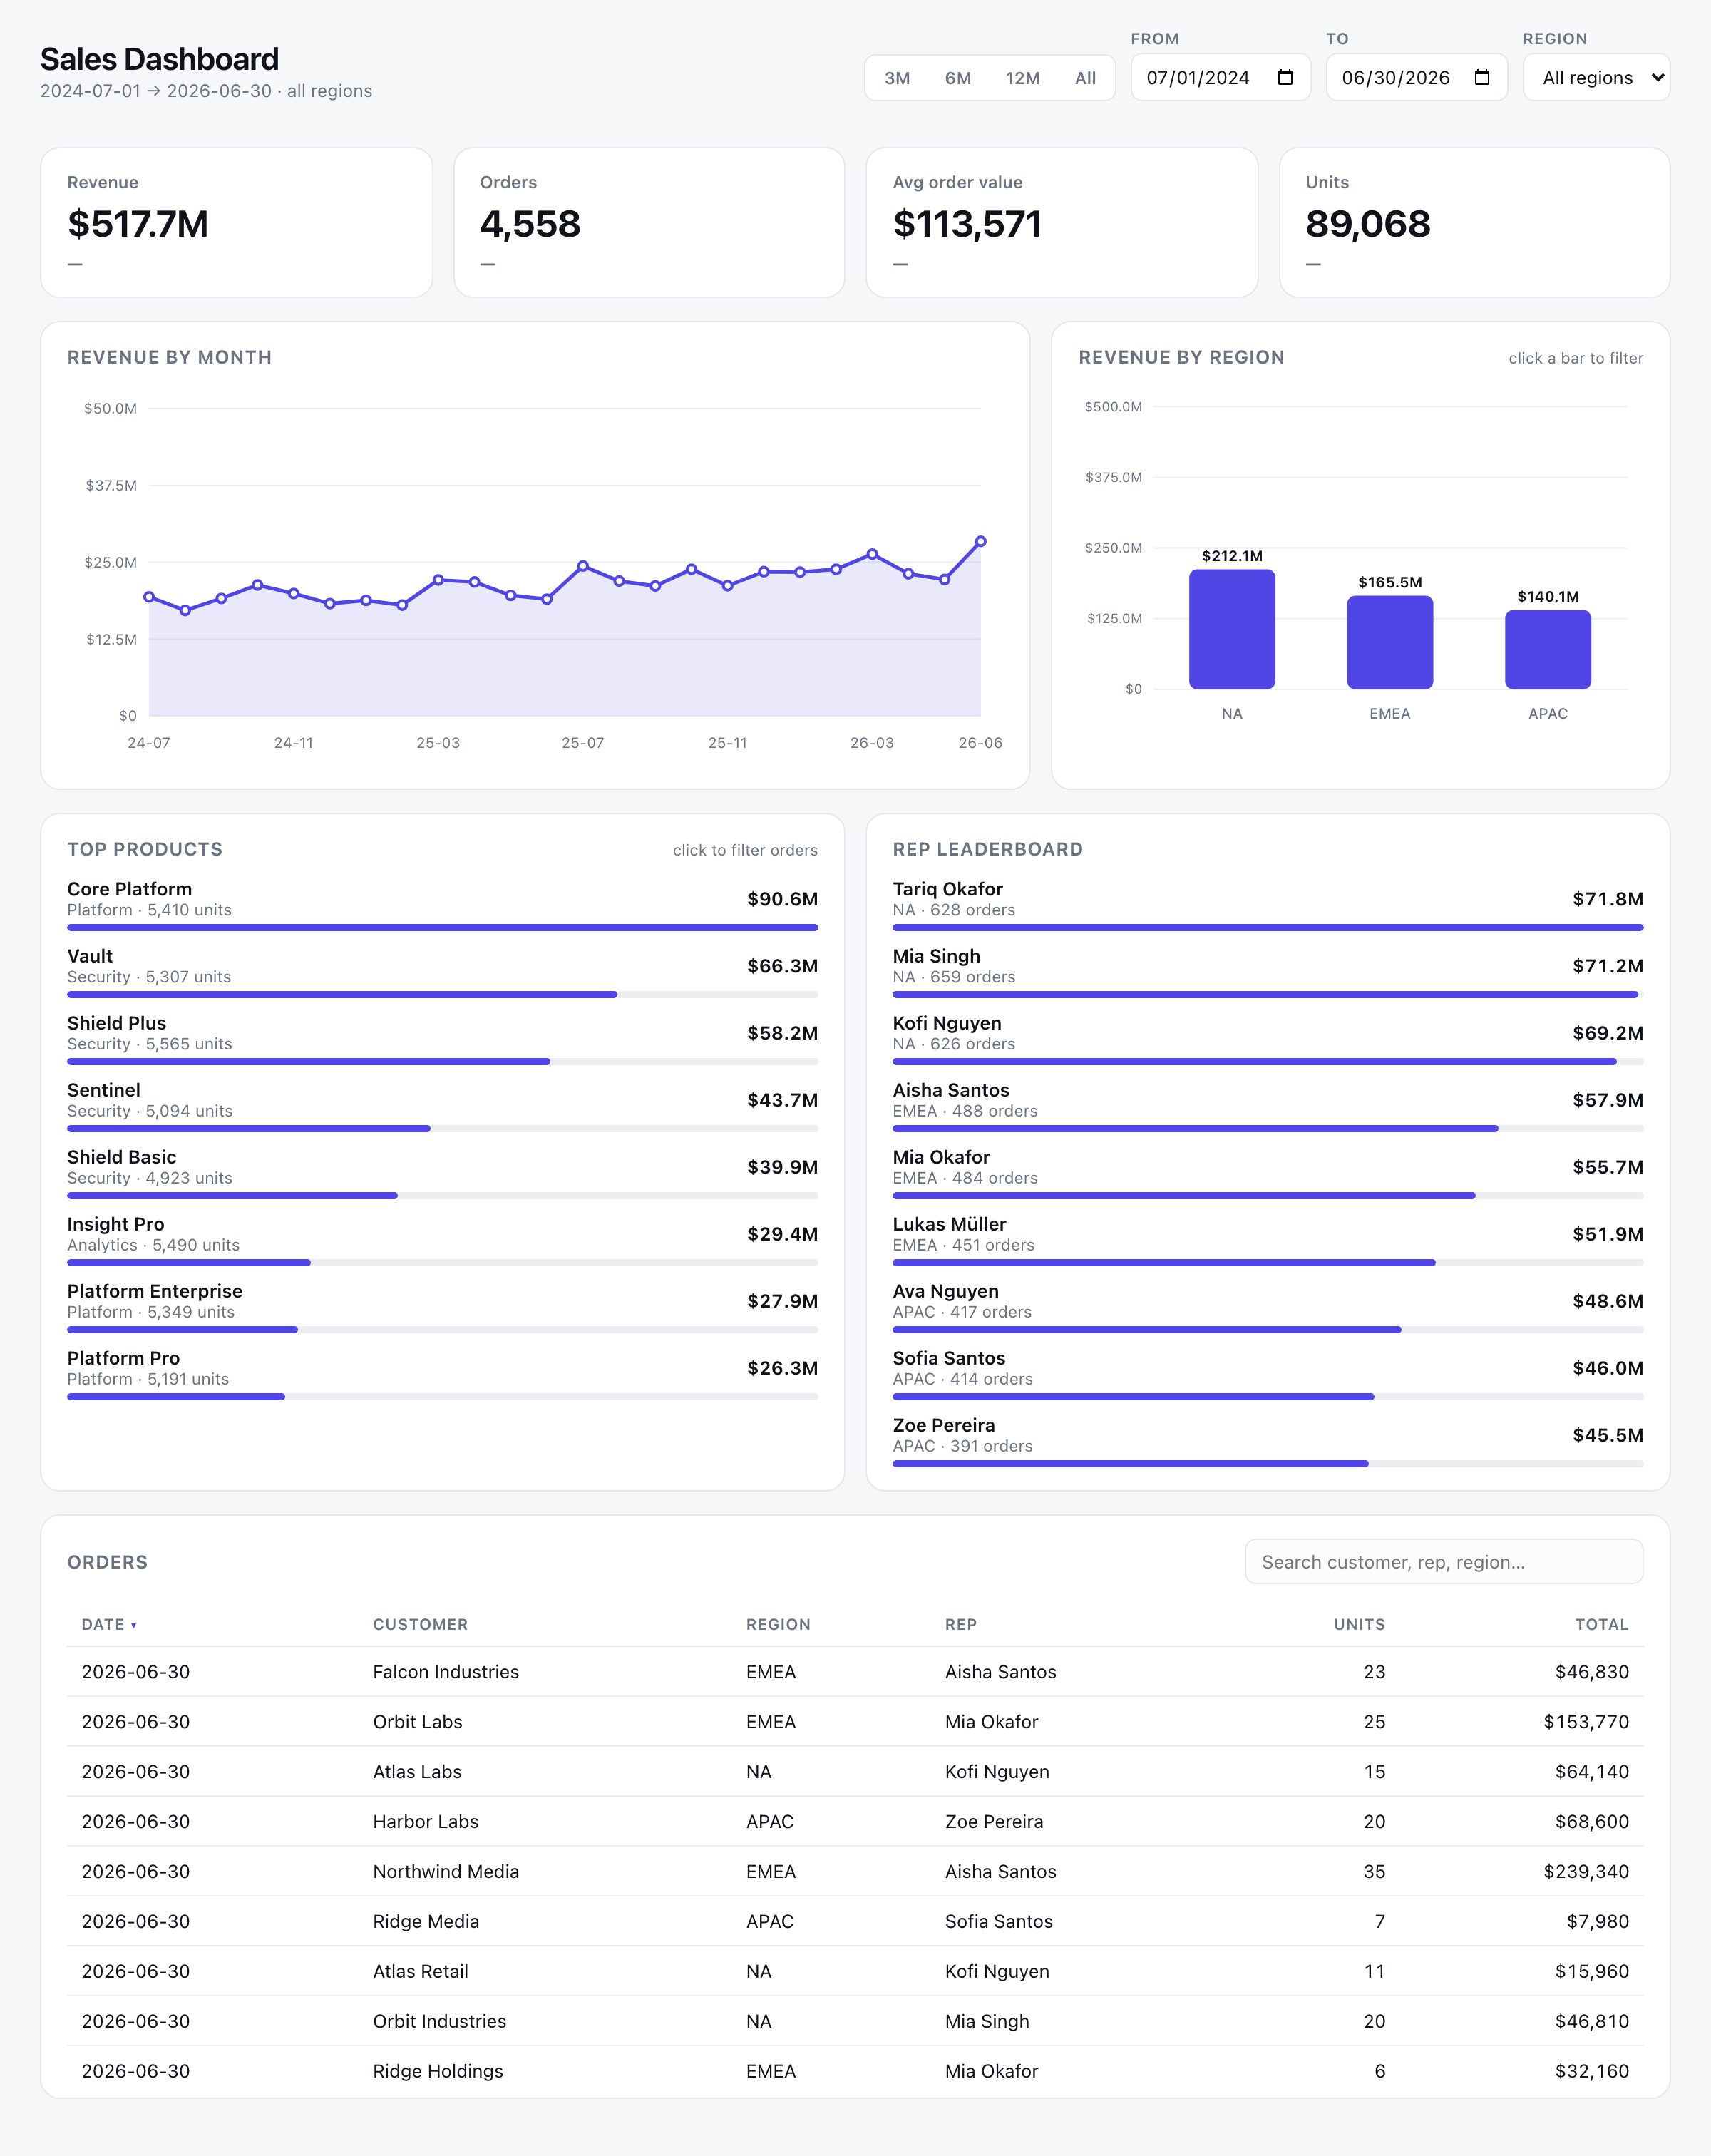Viewport: 1711px width, 2156px height.
Task: Select the Harbor Labs order row
Action: click(x=855, y=1822)
